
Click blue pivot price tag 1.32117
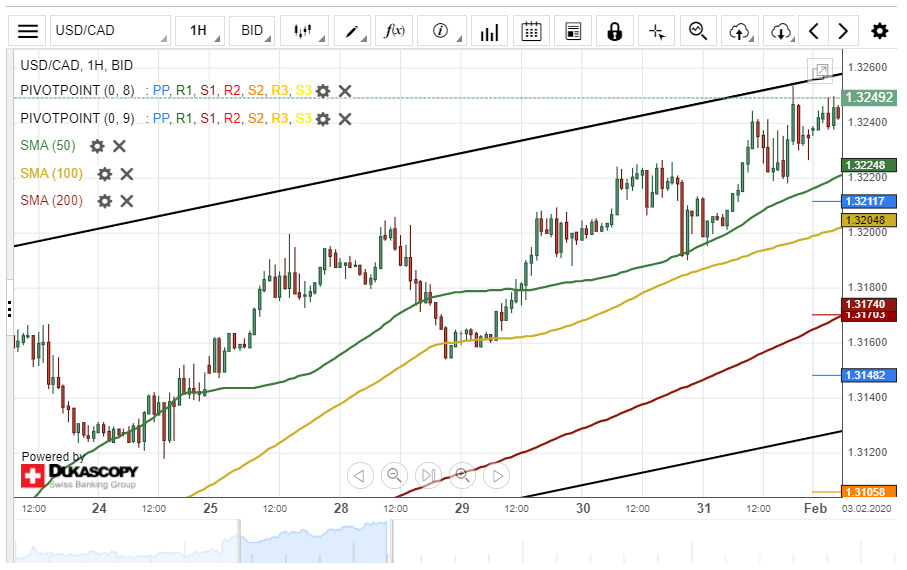tap(869, 201)
